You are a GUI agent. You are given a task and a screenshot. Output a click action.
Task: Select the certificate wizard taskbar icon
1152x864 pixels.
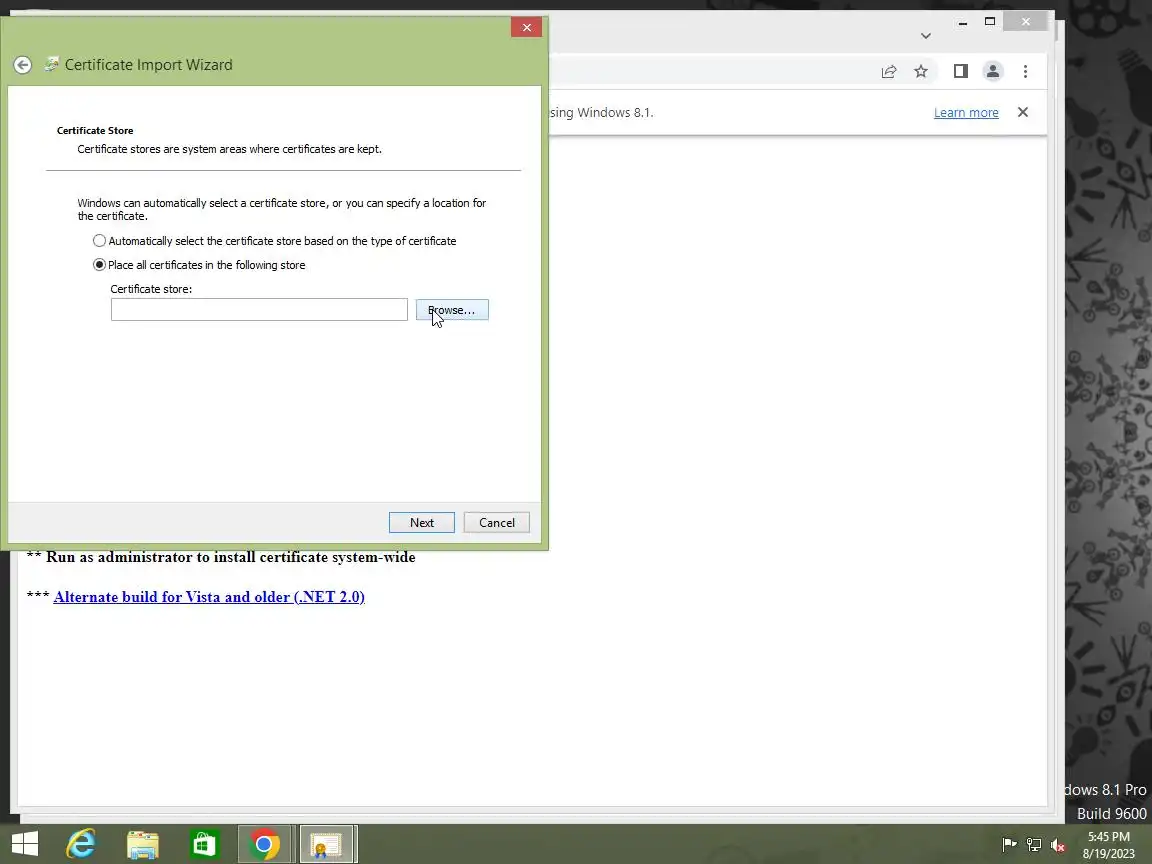(328, 844)
